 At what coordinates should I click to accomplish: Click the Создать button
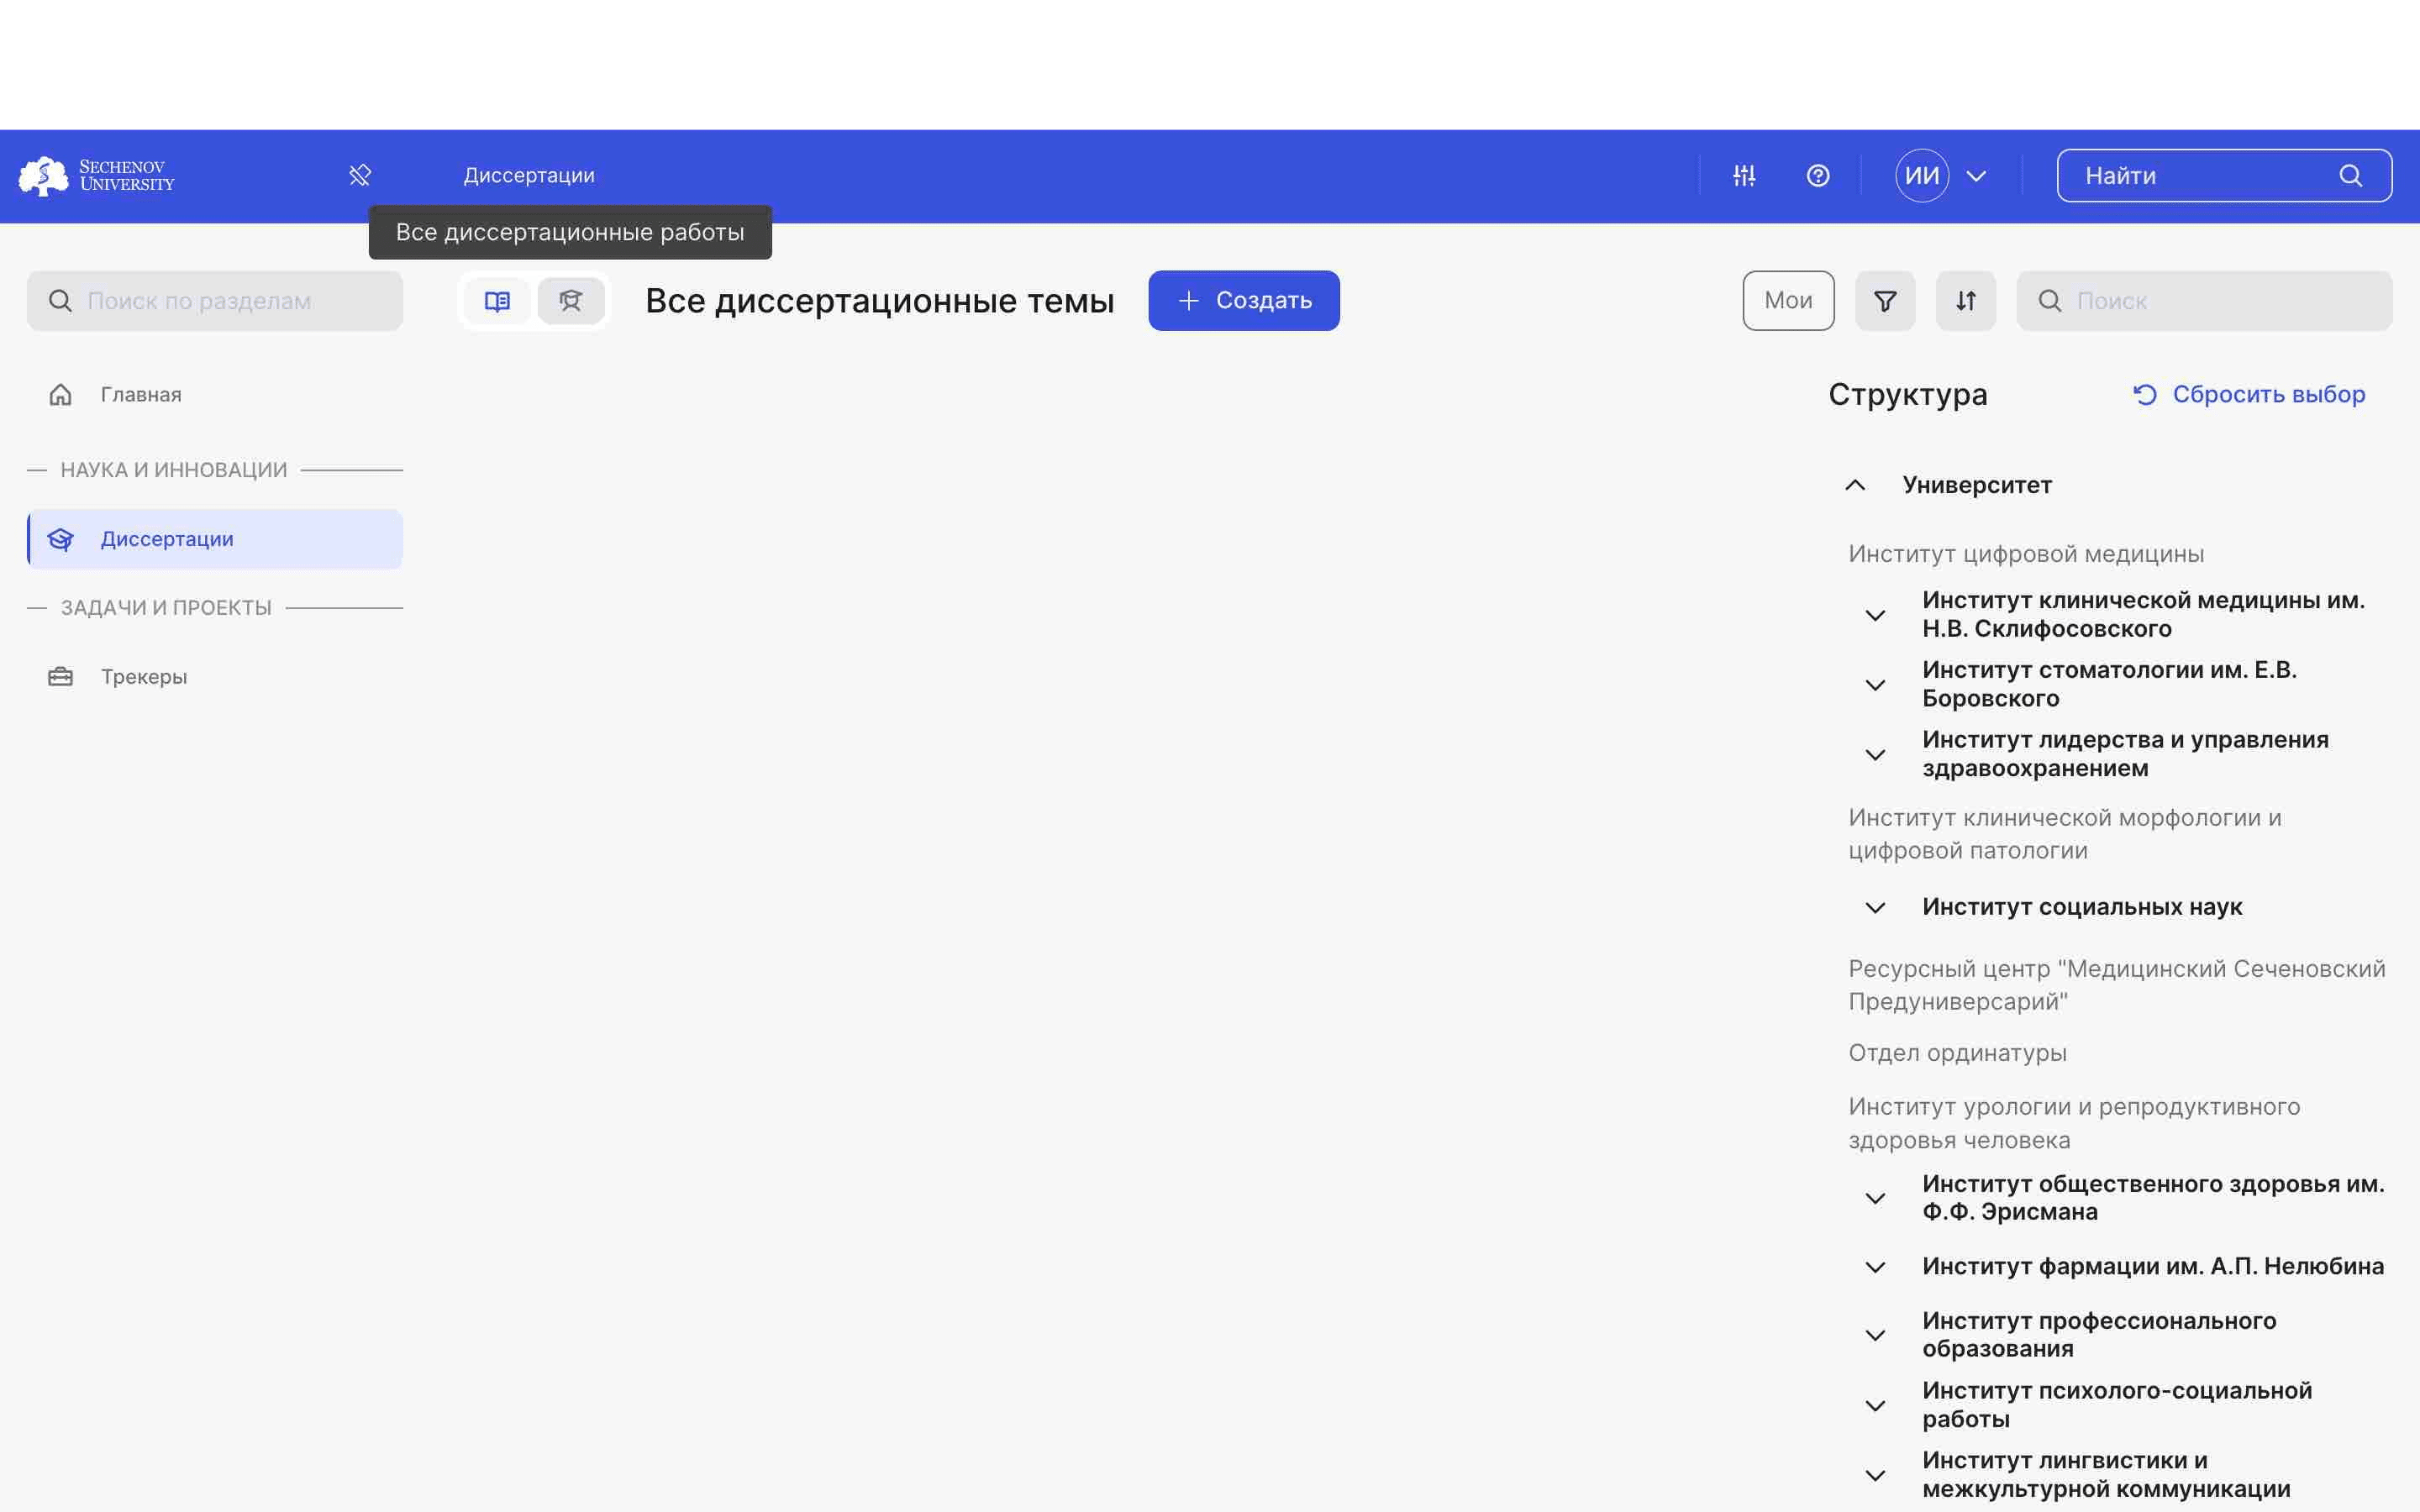[x=1244, y=301]
